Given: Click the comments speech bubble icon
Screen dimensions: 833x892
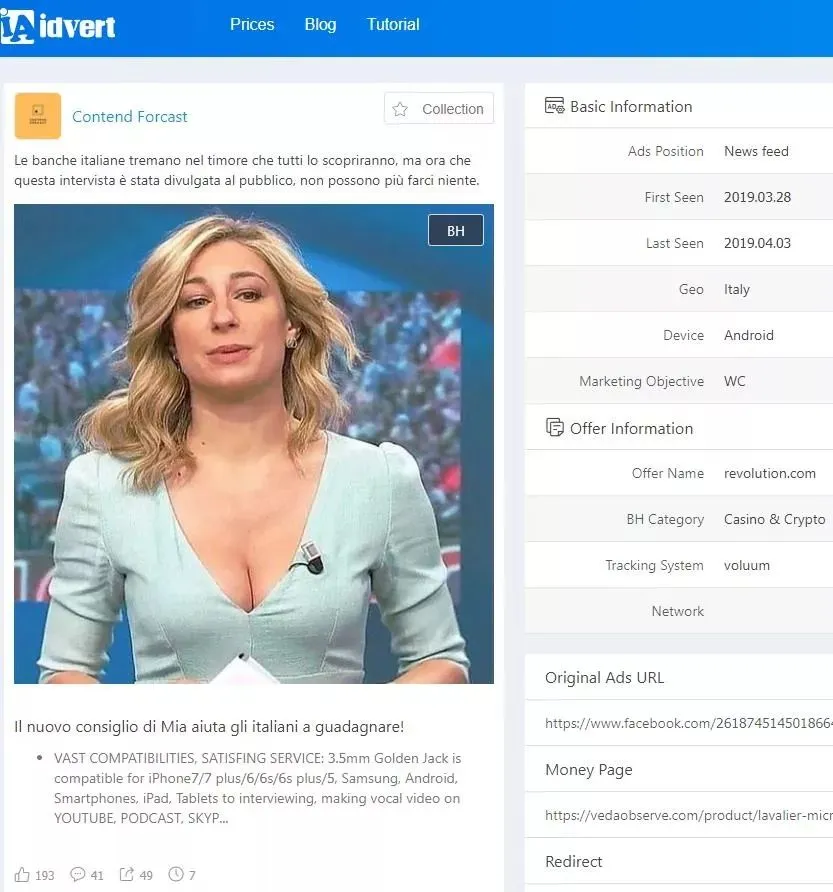Looking at the screenshot, I should [x=77, y=874].
